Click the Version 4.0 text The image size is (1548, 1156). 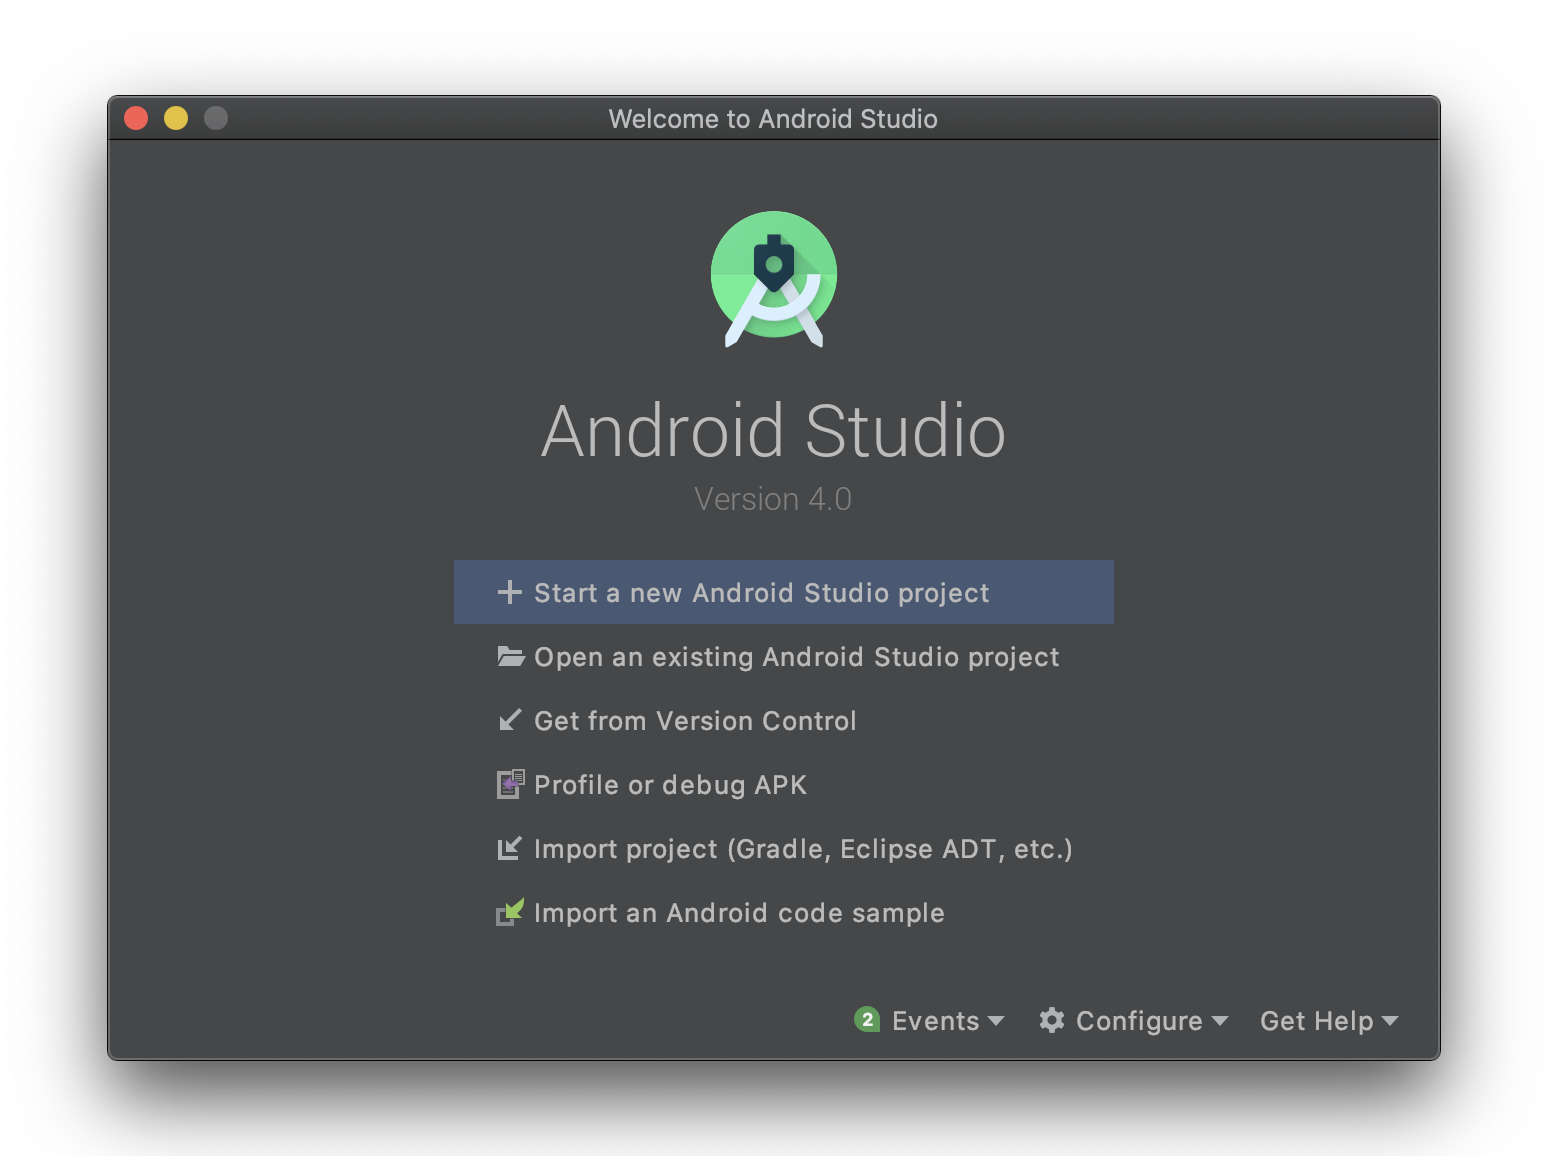coord(773,499)
